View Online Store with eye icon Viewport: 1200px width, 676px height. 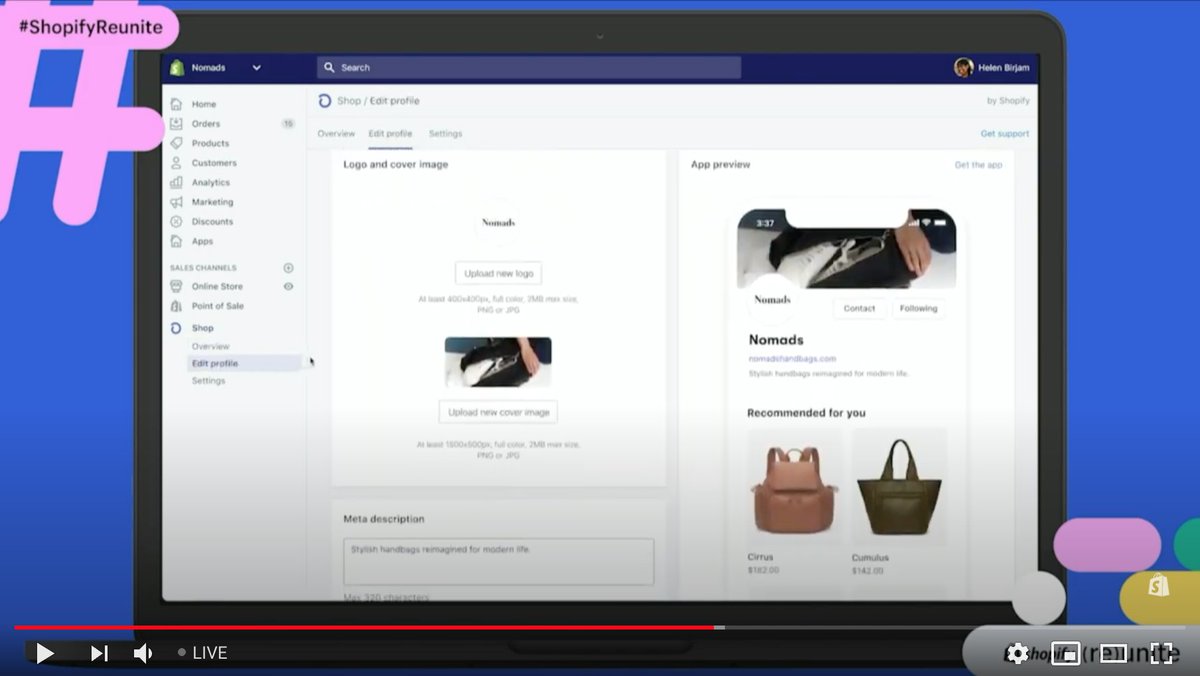[x=288, y=286]
